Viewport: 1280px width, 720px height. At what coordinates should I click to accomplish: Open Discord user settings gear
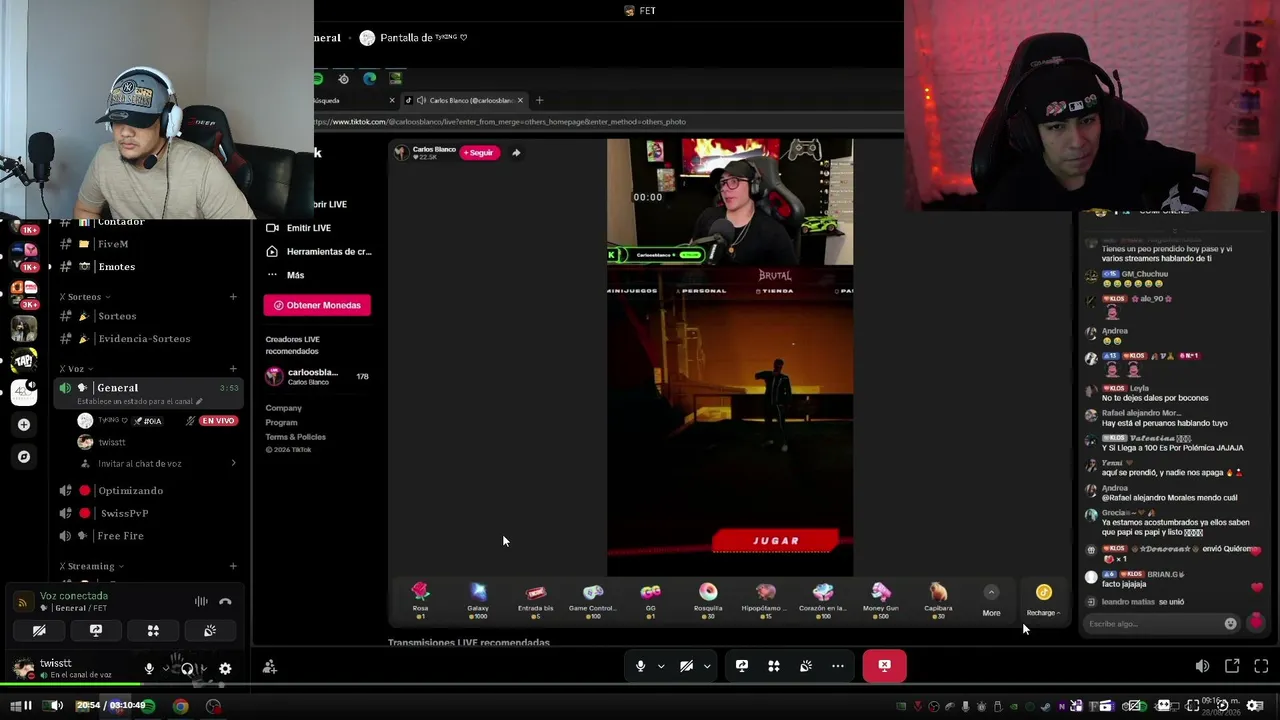pyautogui.click(x=225, y=669)
